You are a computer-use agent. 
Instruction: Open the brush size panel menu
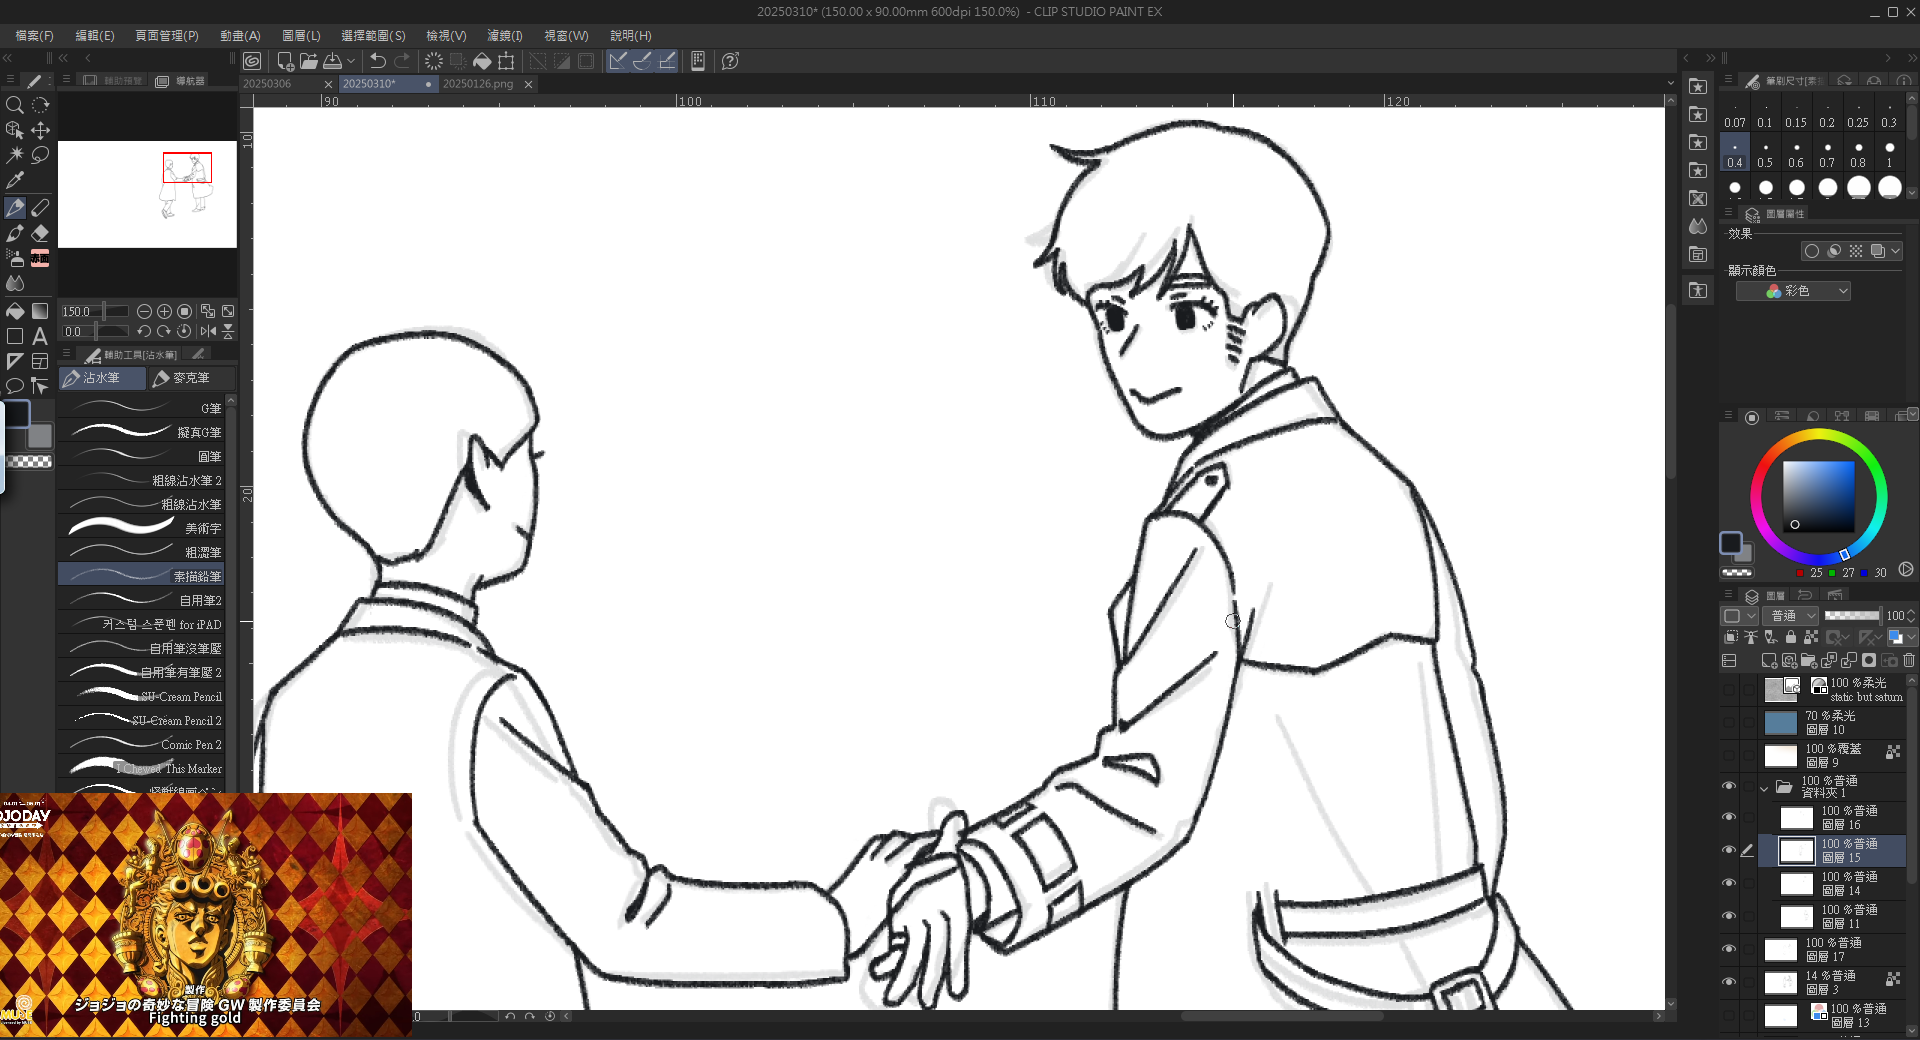point(1728,80)
